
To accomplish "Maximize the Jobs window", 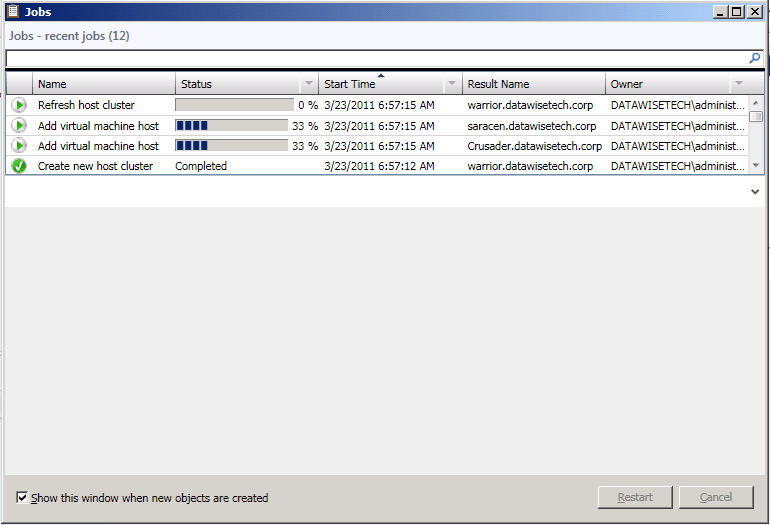I will [737, 12].
